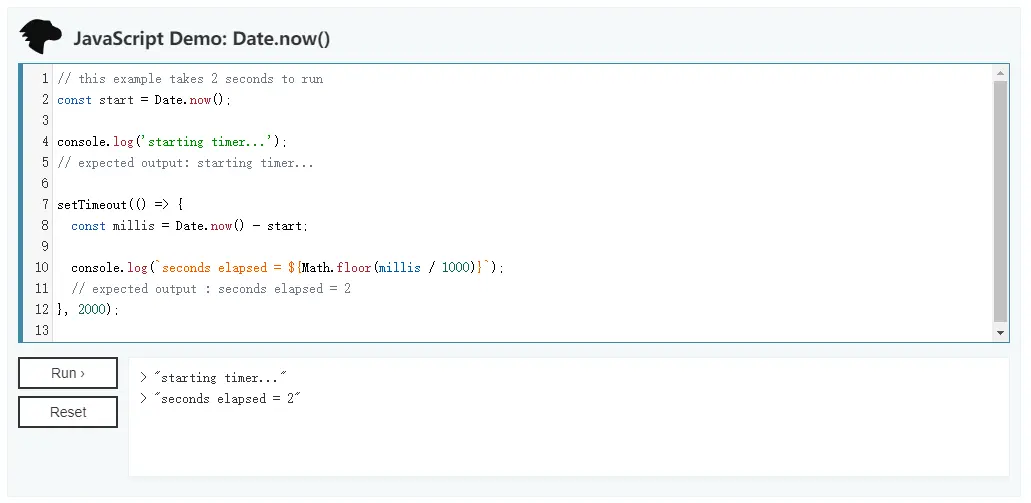1031x503 pixels.
Task: Click the editor scrollbar up arrow
Action: pos(1001,74)
